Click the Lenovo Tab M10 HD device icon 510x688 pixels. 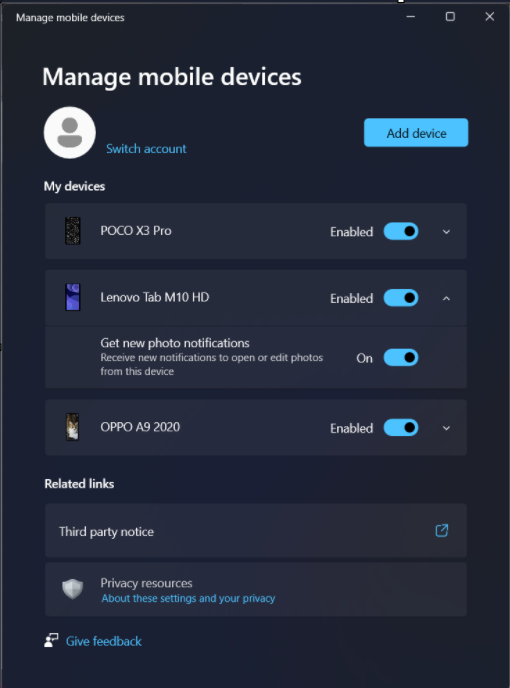73,297
